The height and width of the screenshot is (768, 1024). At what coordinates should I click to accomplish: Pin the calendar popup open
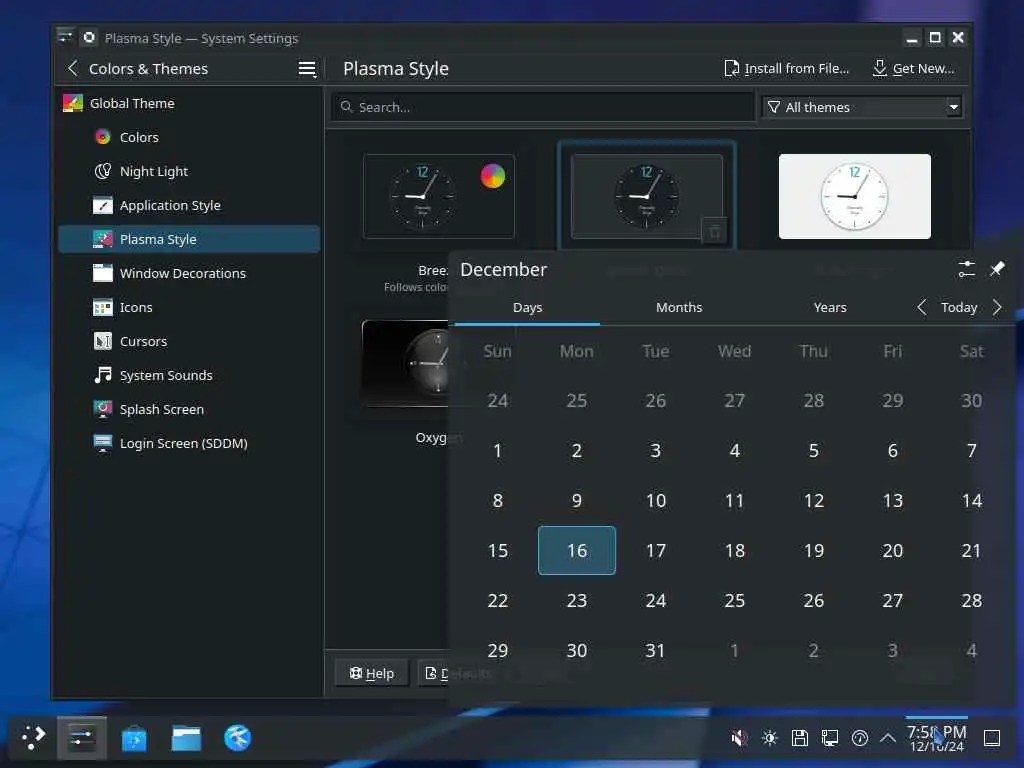click(997, 269)
